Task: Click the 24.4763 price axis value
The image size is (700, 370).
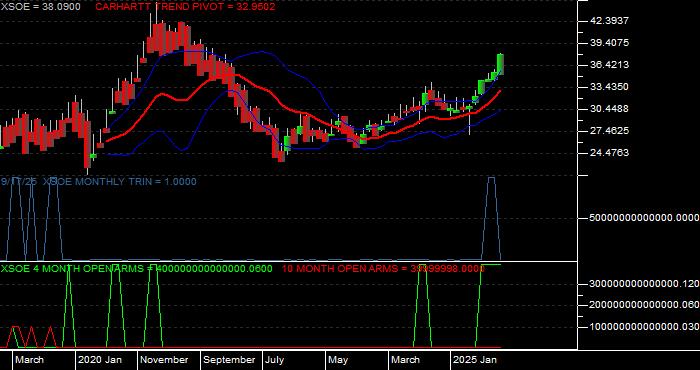Action: click(x=609, y=153)
